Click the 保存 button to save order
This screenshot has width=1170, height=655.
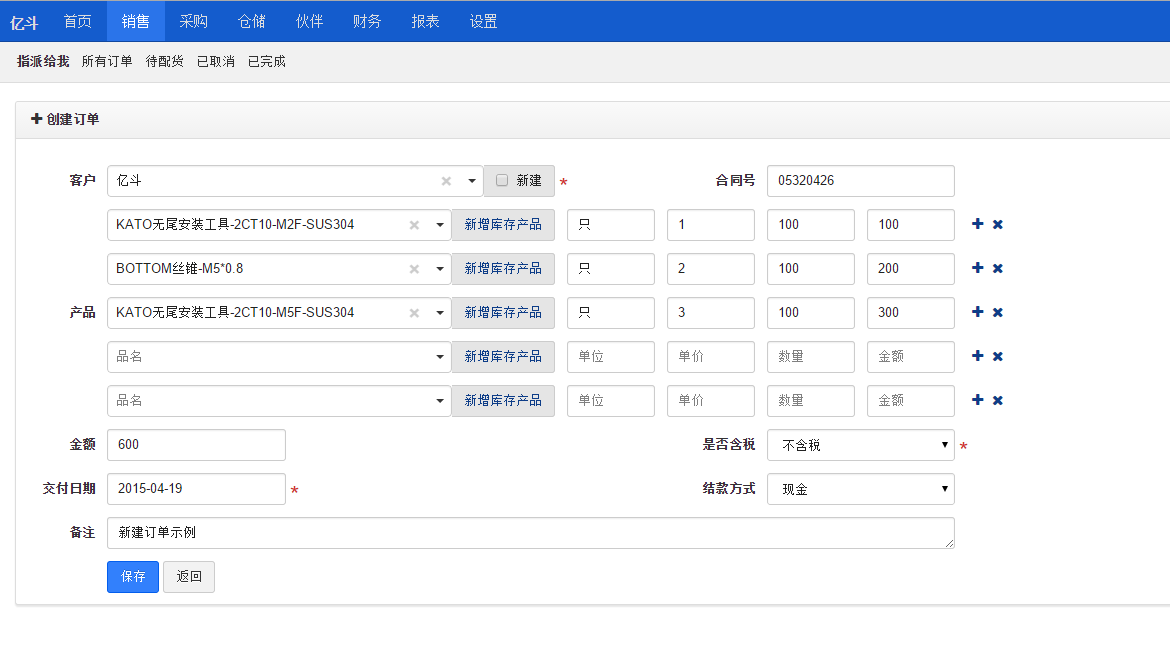[133, 577]
